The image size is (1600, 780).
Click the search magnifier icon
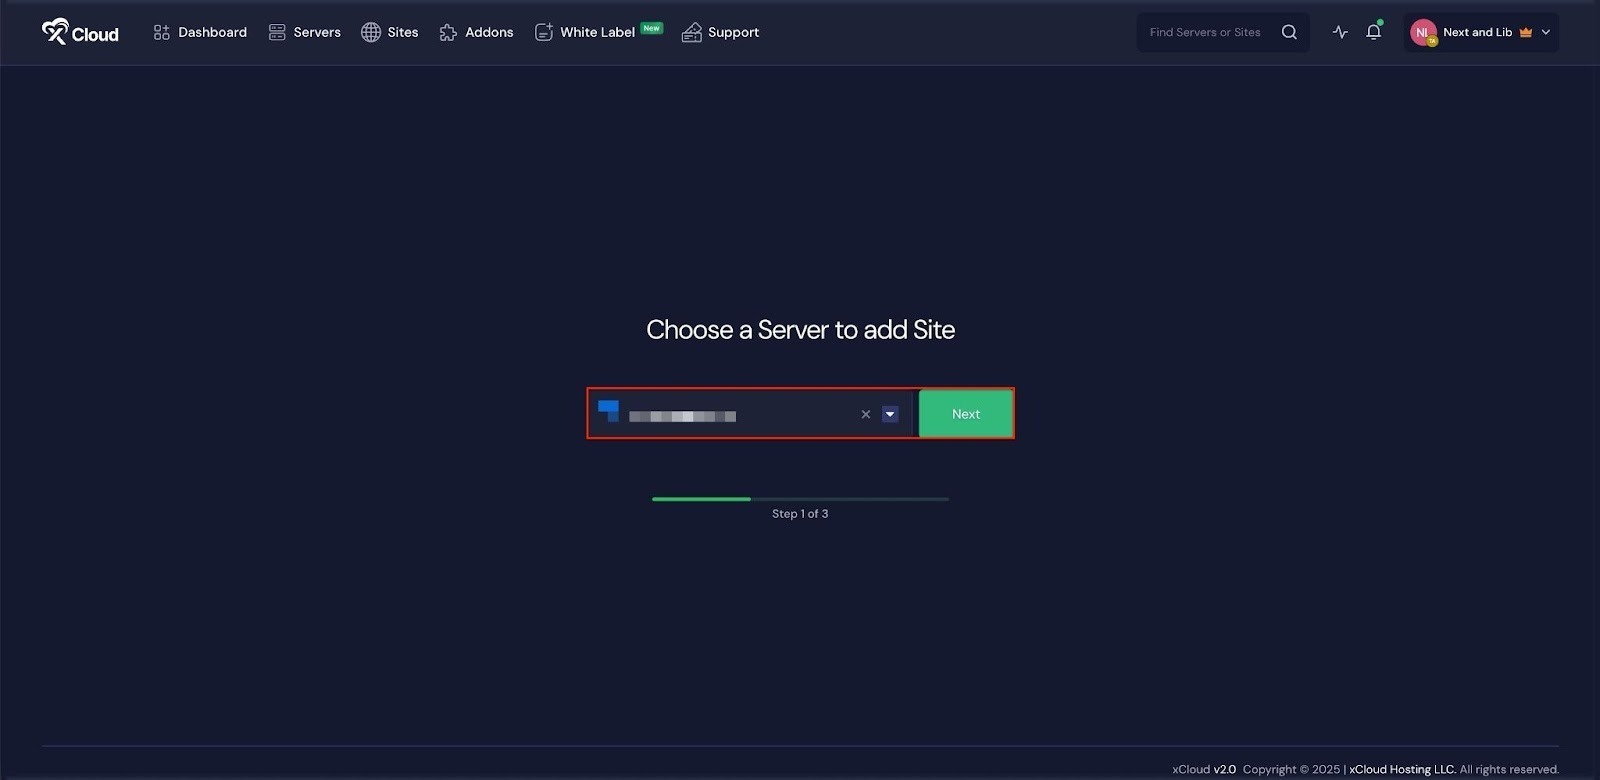(1289, 32)
